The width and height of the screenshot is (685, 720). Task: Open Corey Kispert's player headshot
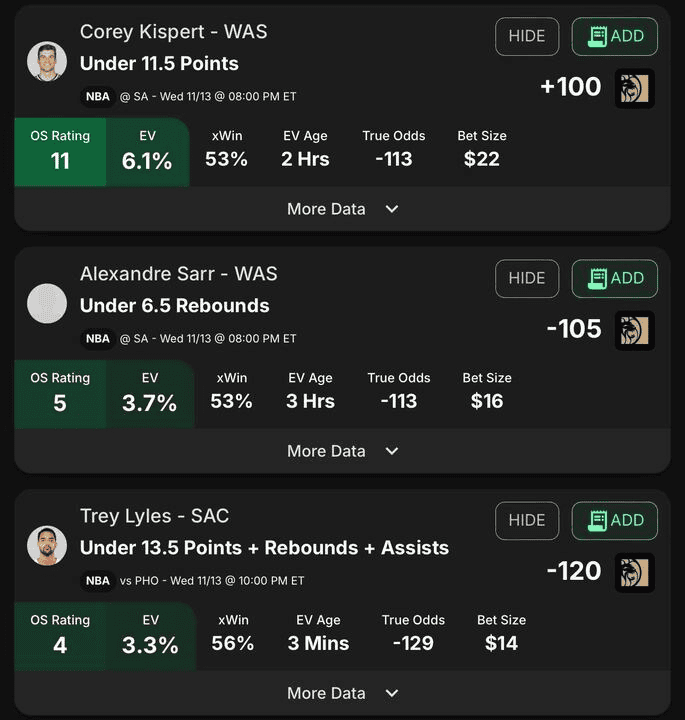47,61
